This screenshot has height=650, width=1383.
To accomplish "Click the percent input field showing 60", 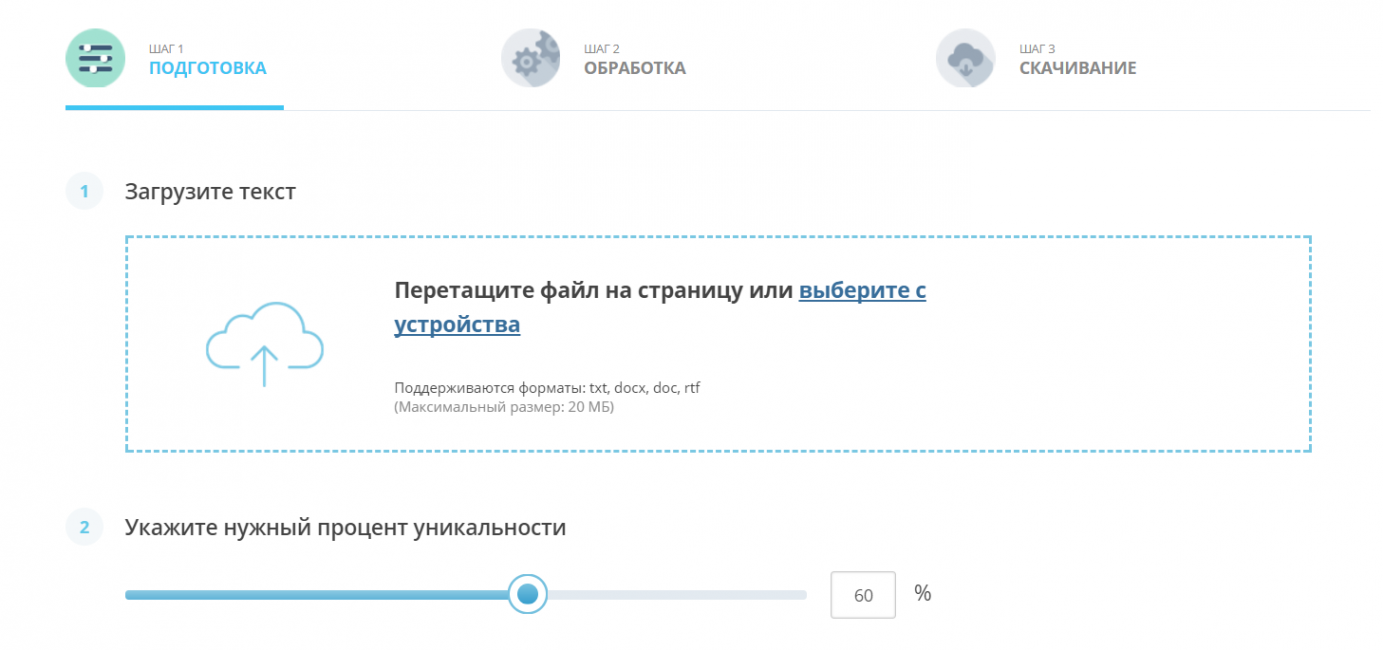I will tap(863, 595).
